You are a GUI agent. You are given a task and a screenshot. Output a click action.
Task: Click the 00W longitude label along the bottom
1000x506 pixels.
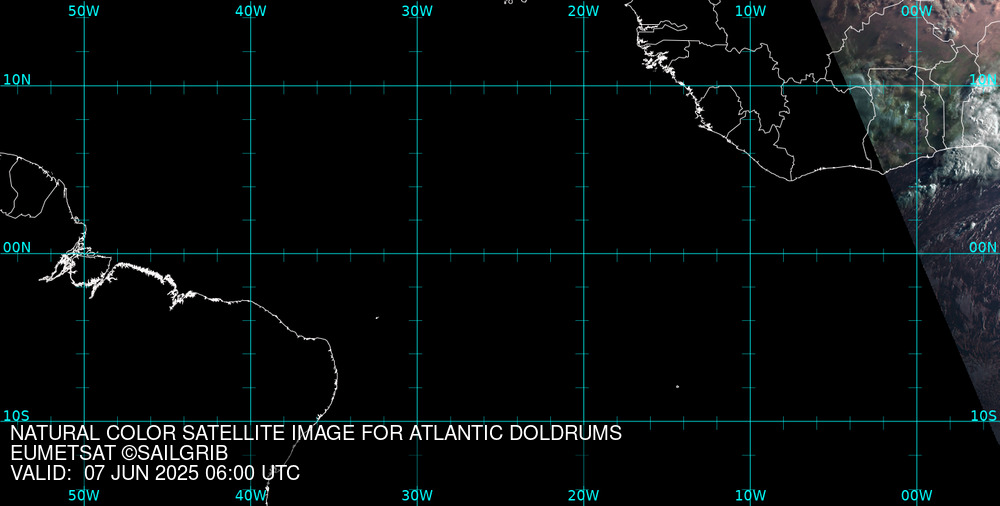[x=917, y=495]
